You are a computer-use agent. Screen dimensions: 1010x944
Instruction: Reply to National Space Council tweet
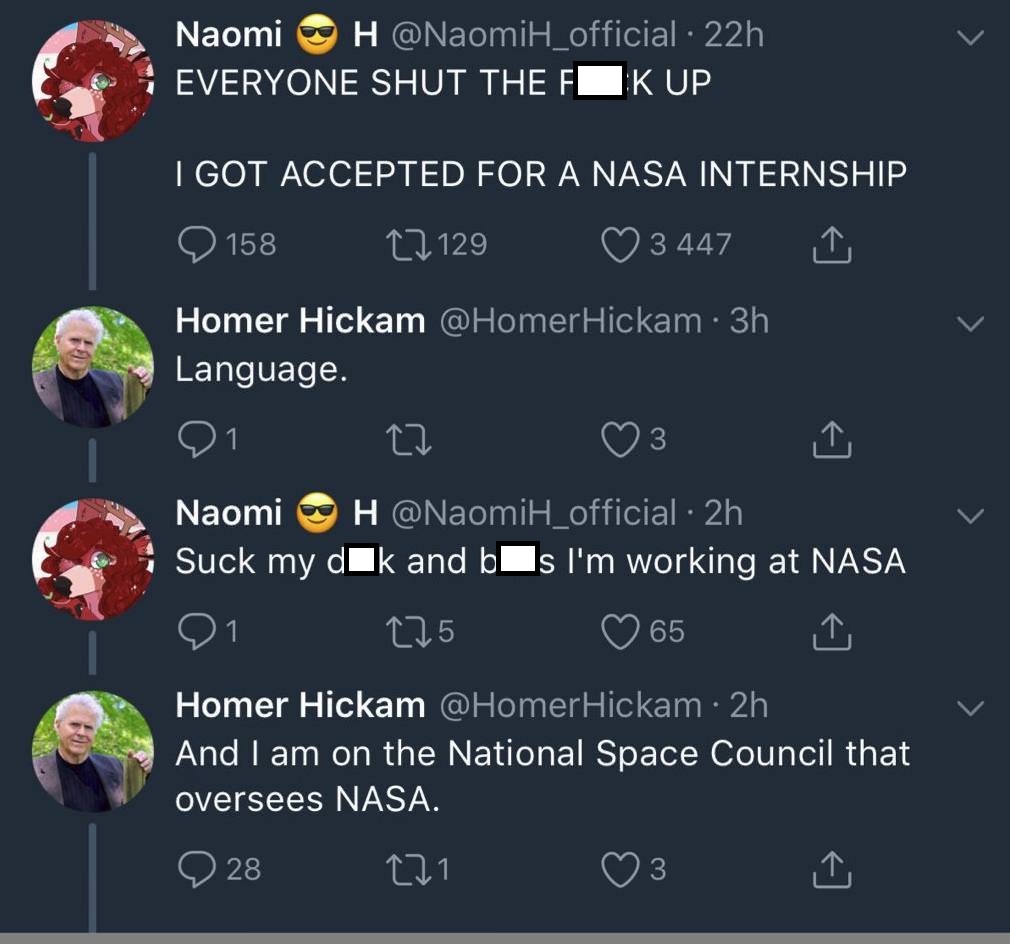point(197,869)
